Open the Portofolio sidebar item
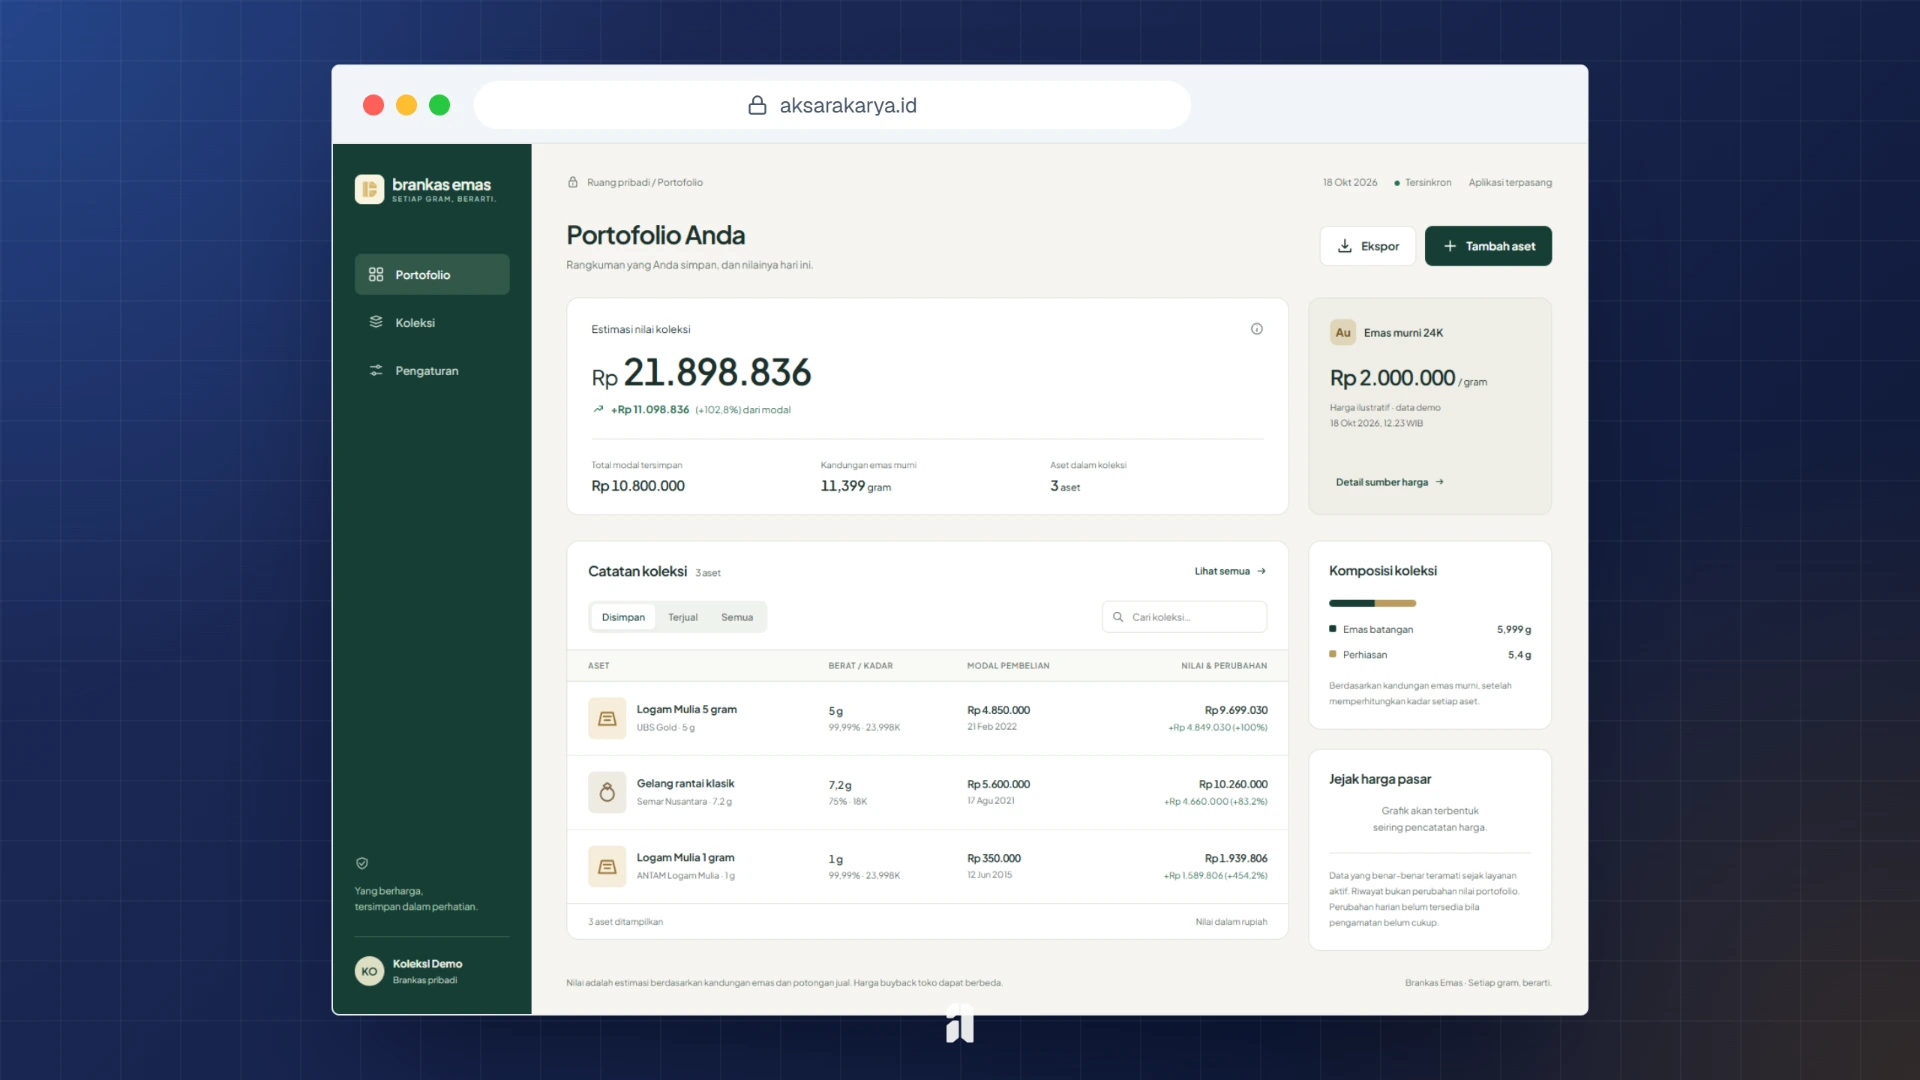 coord(432,274)
